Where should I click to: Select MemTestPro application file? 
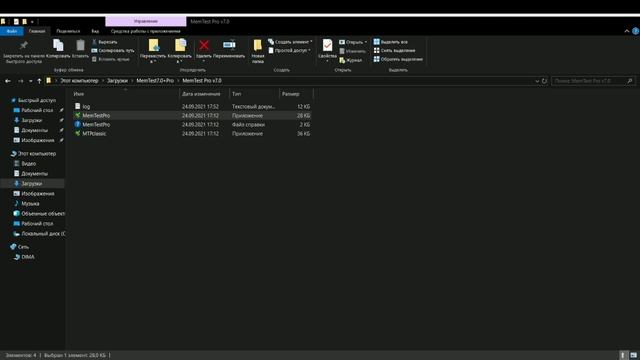(x=191, y=116)
